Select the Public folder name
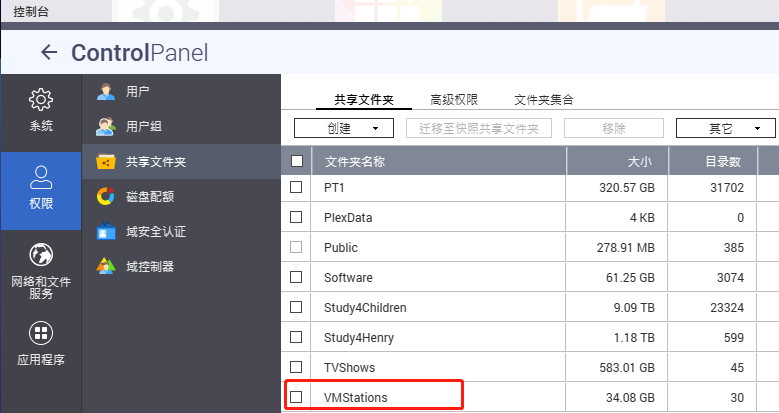 point(341,248)
